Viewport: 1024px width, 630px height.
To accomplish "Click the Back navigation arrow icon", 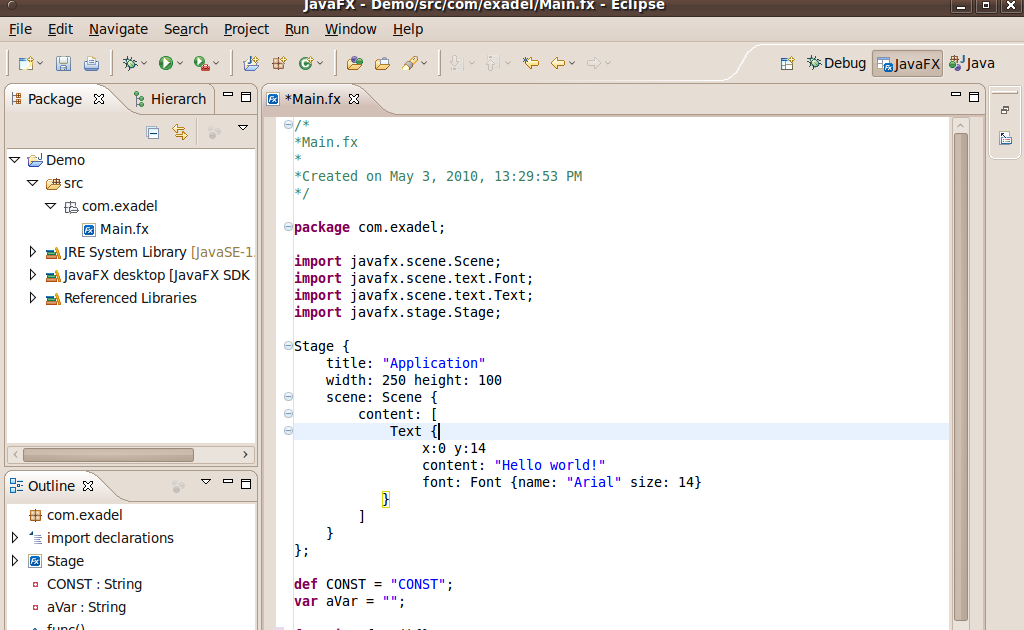I will 558,63.
